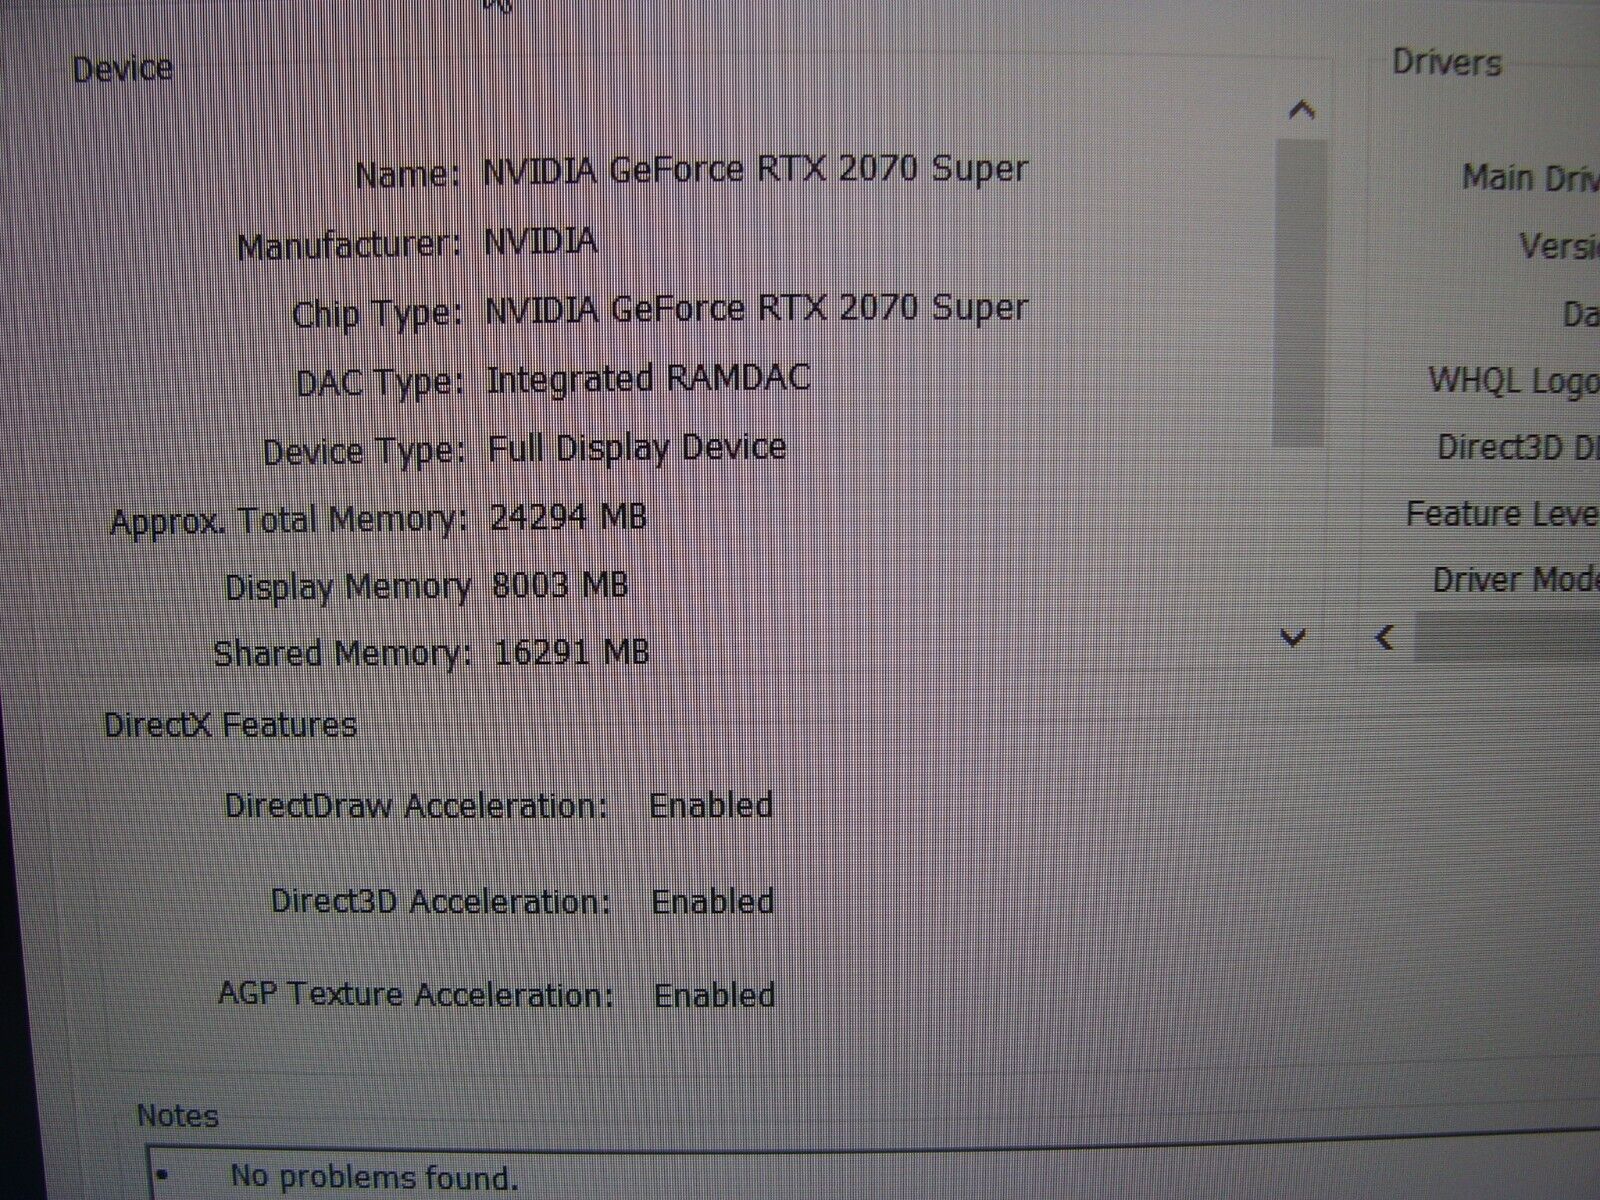Click the 'Chip Type:' label
The width and height of the screenshot is (1600, 1200).
click(x=377, y=315)
